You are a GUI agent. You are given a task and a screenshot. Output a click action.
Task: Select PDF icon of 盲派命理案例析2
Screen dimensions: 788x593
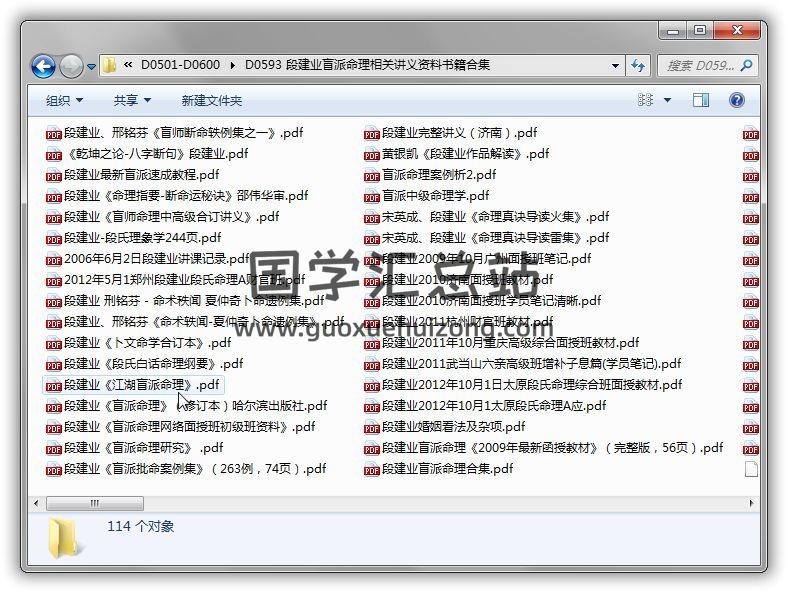(x=371, y=176)
